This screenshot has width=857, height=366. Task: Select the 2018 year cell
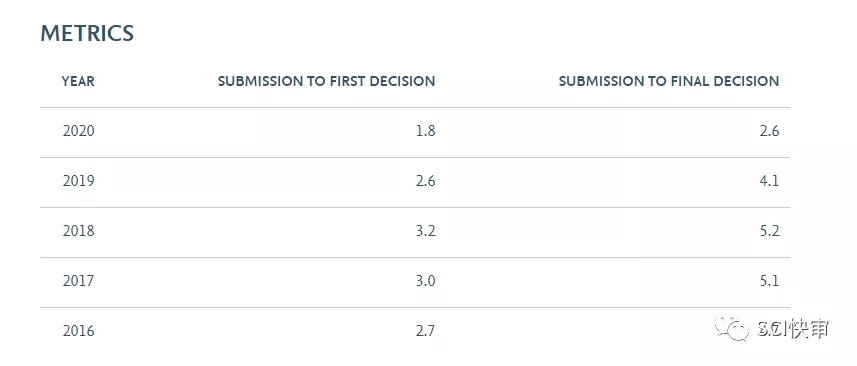tap(78, 231)
